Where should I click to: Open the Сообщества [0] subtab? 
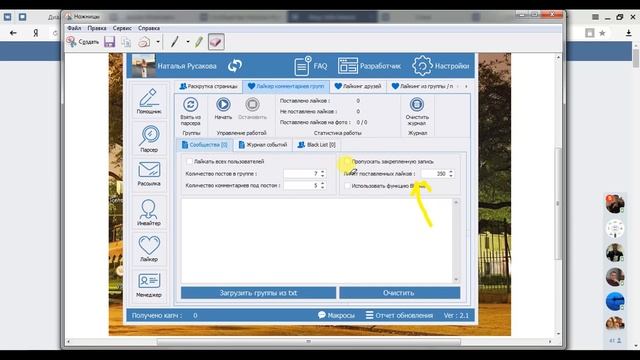coord(204,145)
